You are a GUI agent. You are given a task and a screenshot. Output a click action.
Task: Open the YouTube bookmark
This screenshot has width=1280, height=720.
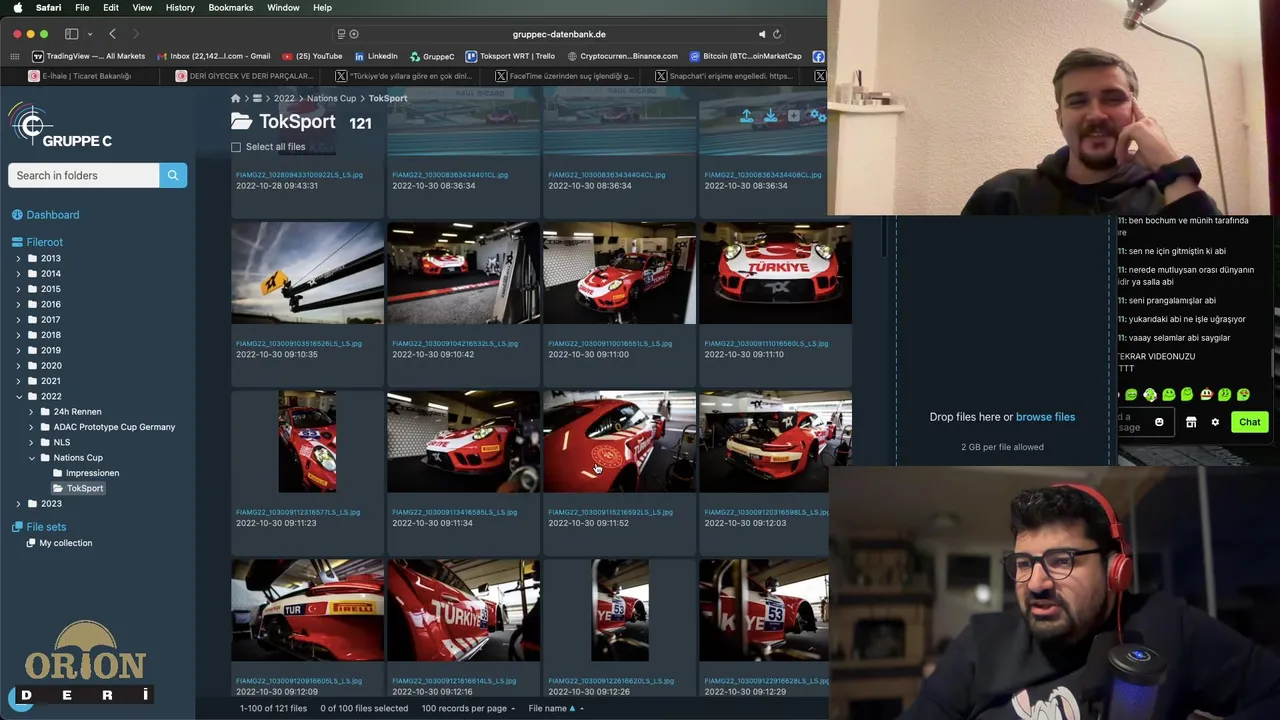coord(312,56)
